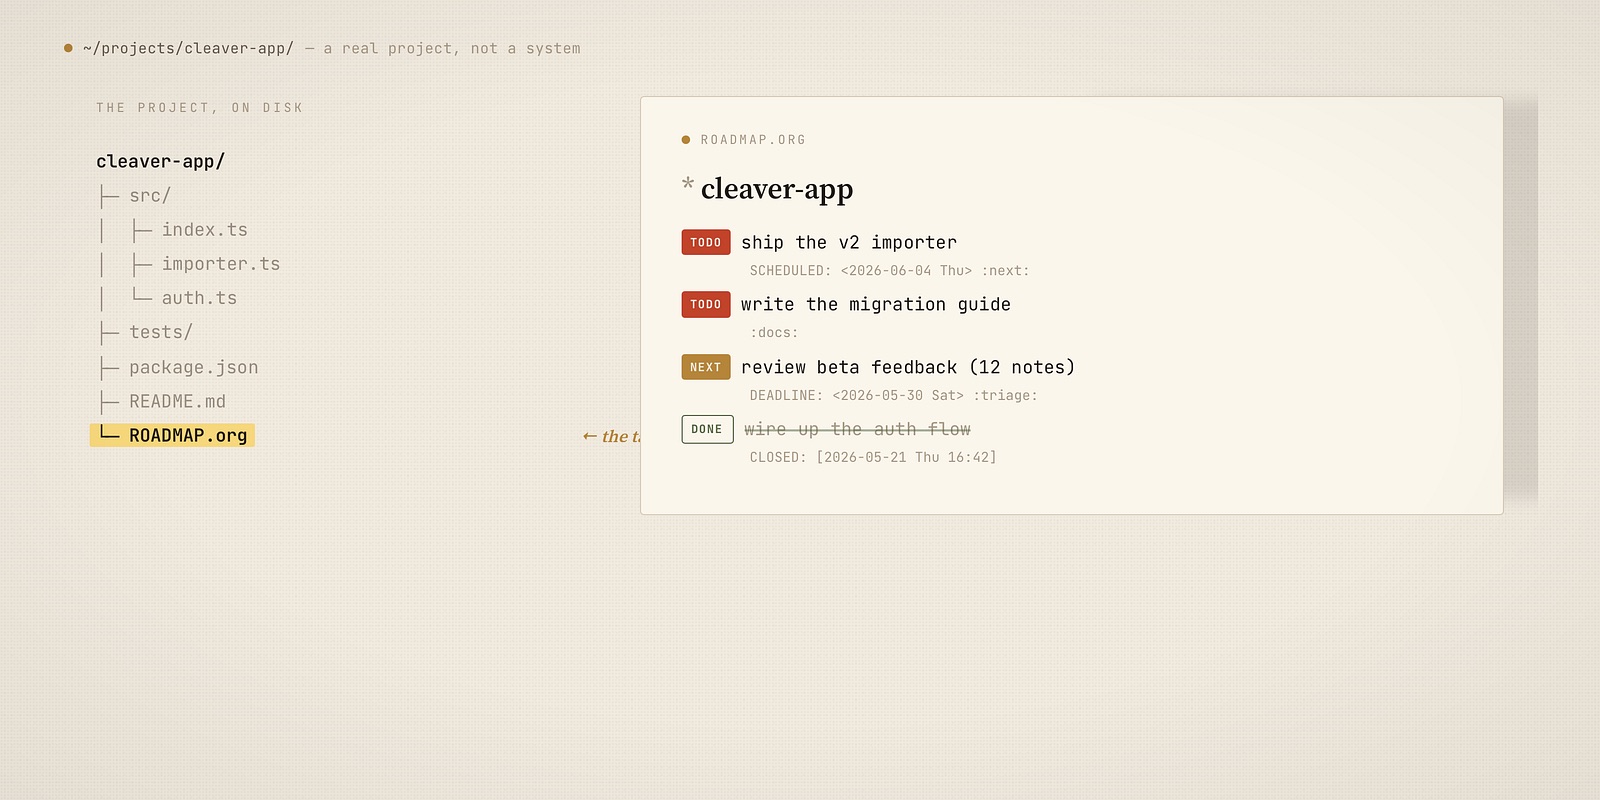The image size is (1600, 800).
Task: Click the SCHEDULED date <2026-06-04 Thu>
Action: point(906,271)
